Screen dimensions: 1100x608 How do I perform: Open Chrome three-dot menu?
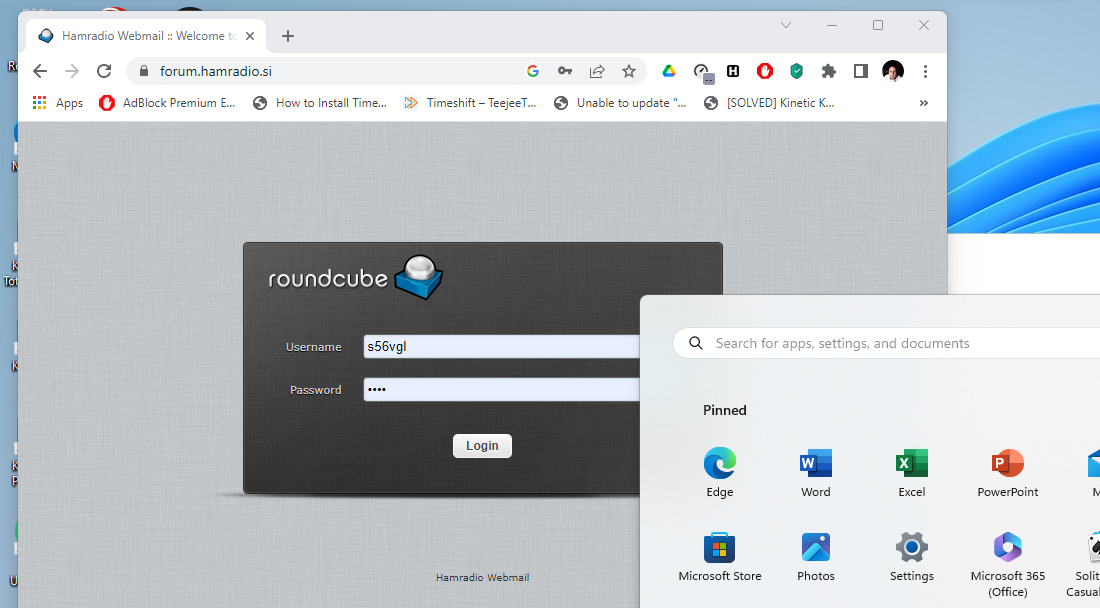[x=925, y=71]
